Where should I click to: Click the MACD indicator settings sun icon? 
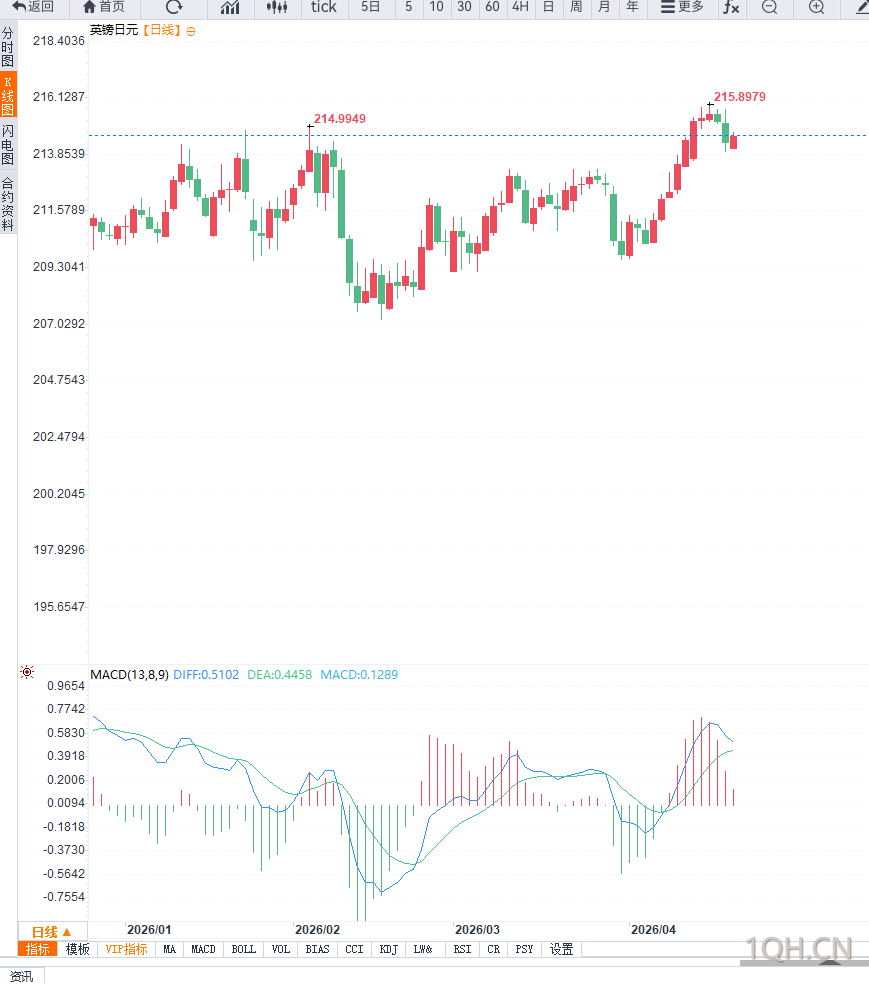[x=27, y=672]
